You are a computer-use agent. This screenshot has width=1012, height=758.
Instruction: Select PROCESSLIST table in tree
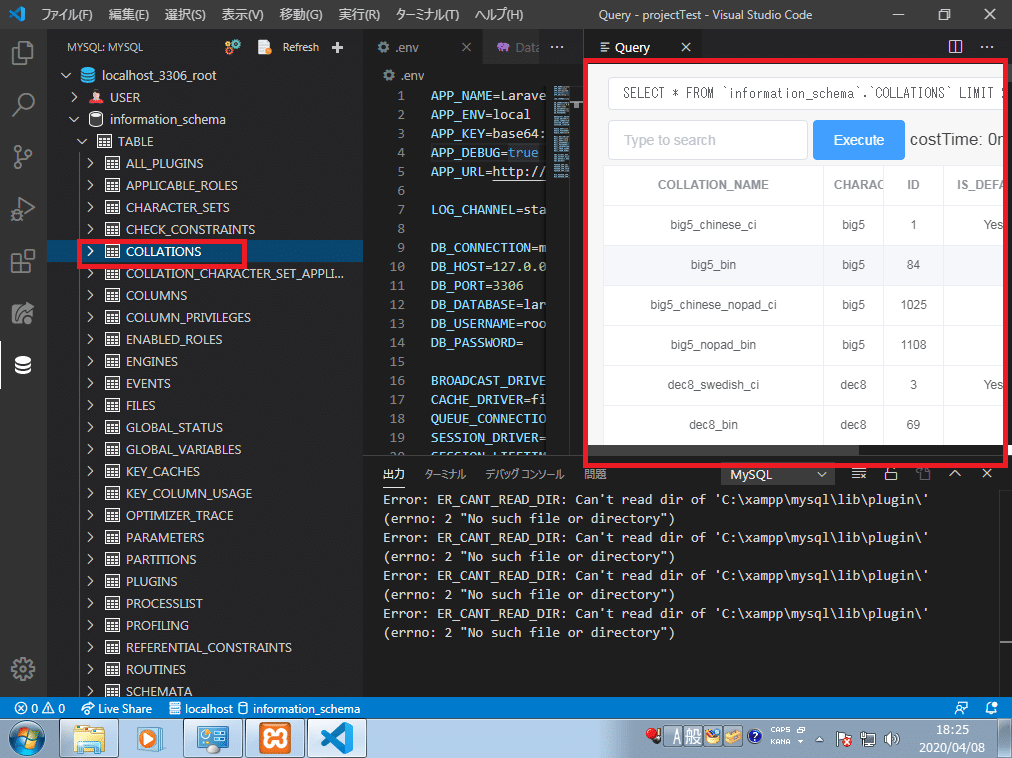(164, 603)
